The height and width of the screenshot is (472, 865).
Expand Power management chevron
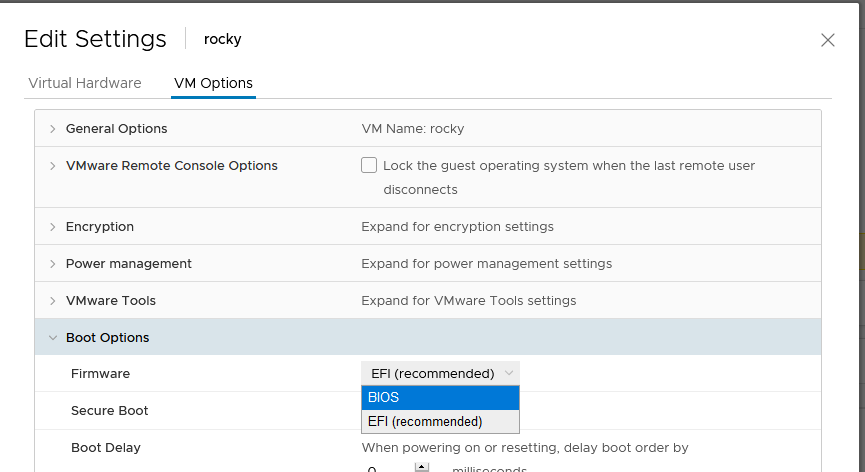(x=52, y=264)
